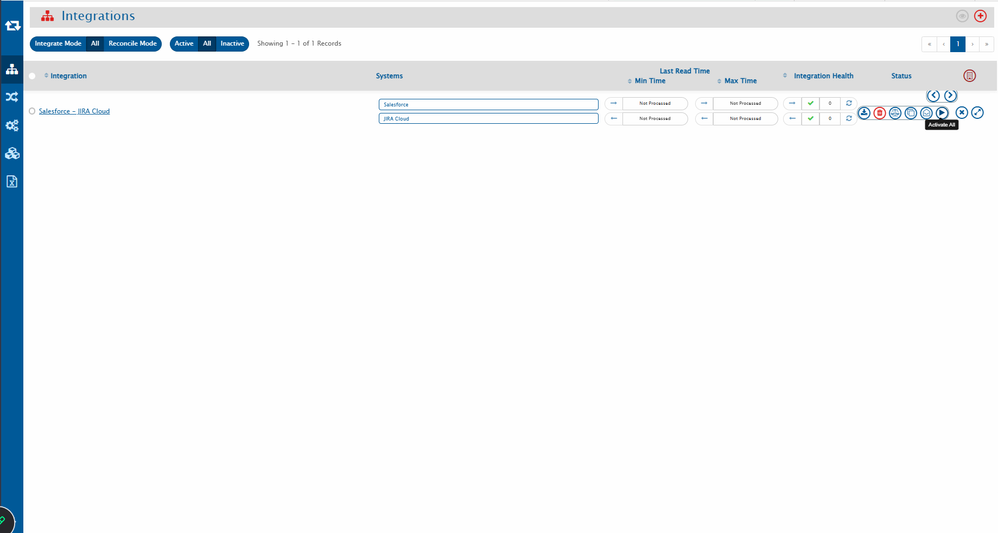
Task: Open the sync arrows icon at sidebar top
Action: (12, 25)
